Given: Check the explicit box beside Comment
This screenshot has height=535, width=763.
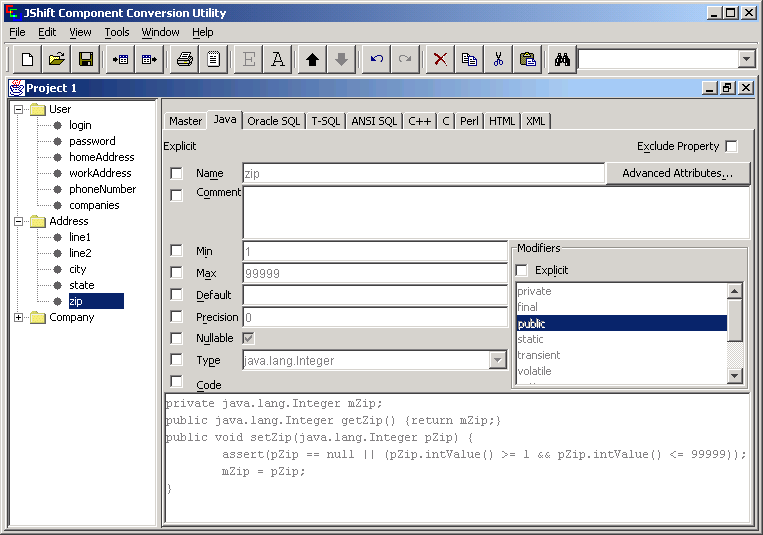Looking at the screenshot, I should (x=176, y=195).
